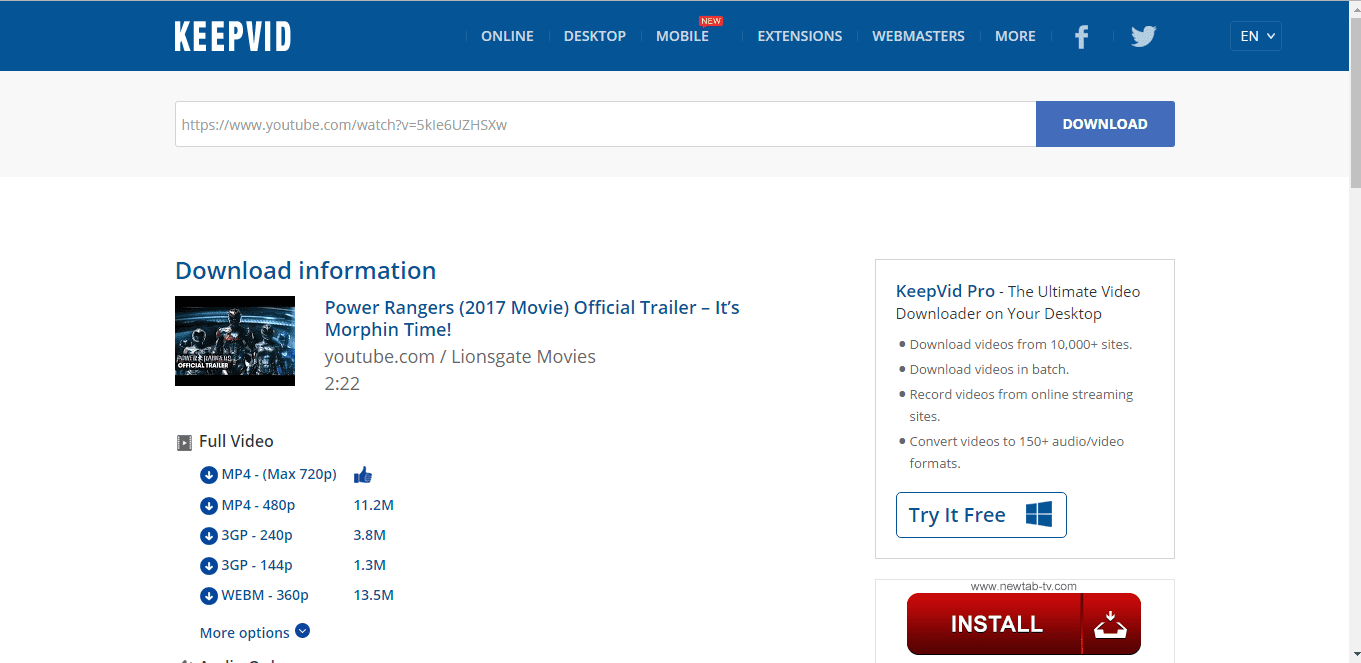Click the 13.5M file size text
Screen dimensions: 1361x663
pos(374,595)
